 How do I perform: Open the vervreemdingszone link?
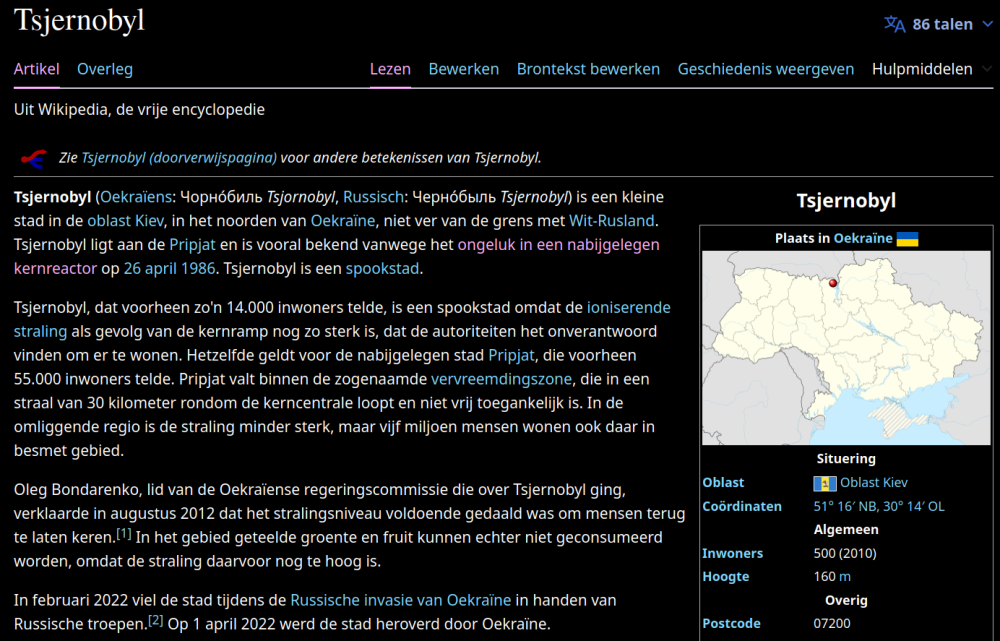[501, 379]
